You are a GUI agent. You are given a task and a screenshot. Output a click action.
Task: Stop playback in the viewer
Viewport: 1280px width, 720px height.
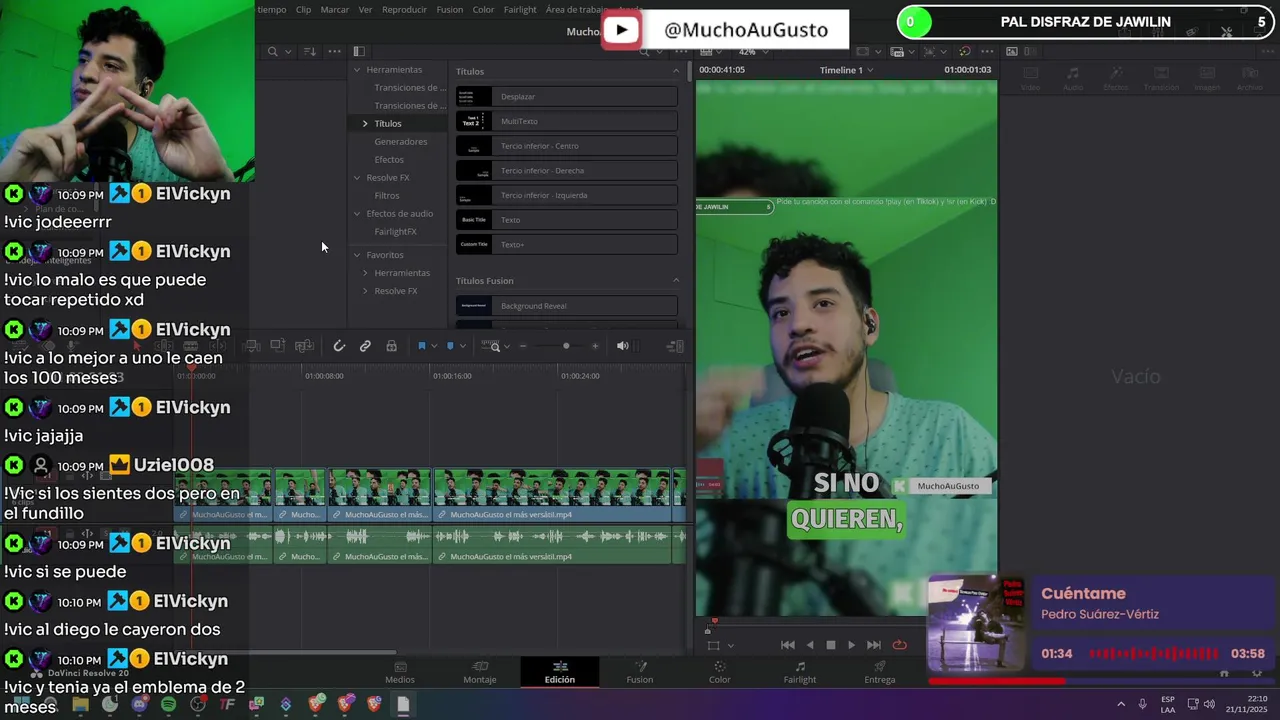tap(830, 645)
